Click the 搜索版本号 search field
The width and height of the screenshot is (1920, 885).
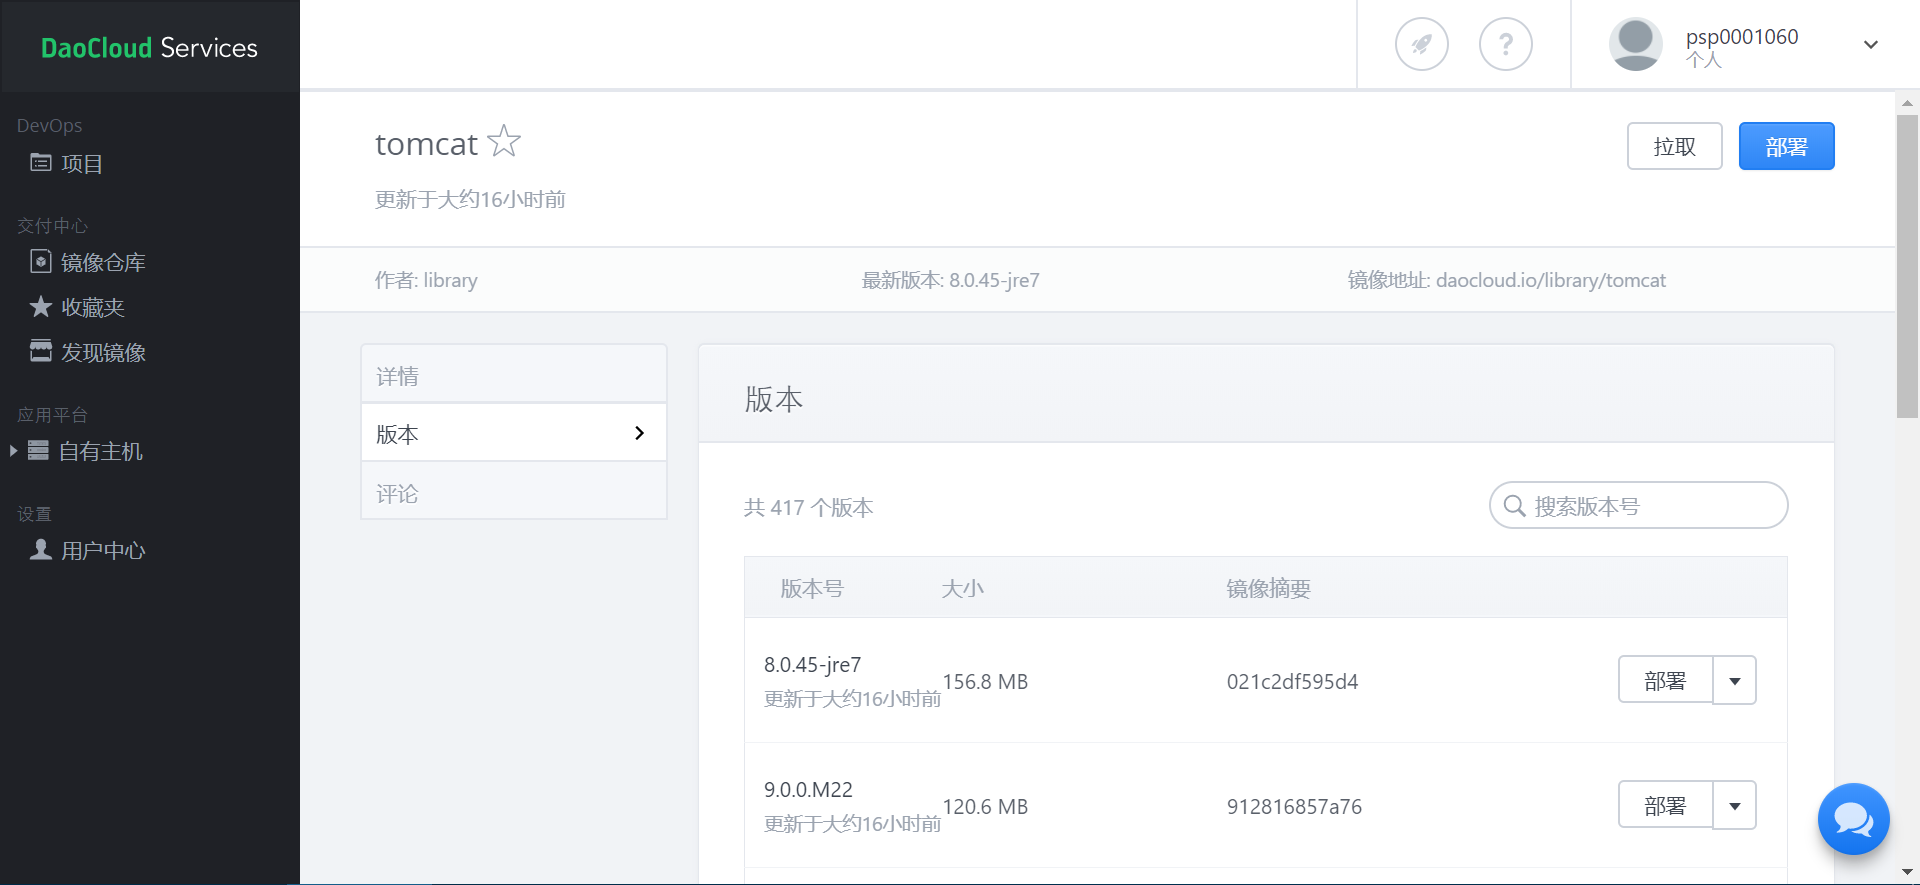pos(1638,505)
